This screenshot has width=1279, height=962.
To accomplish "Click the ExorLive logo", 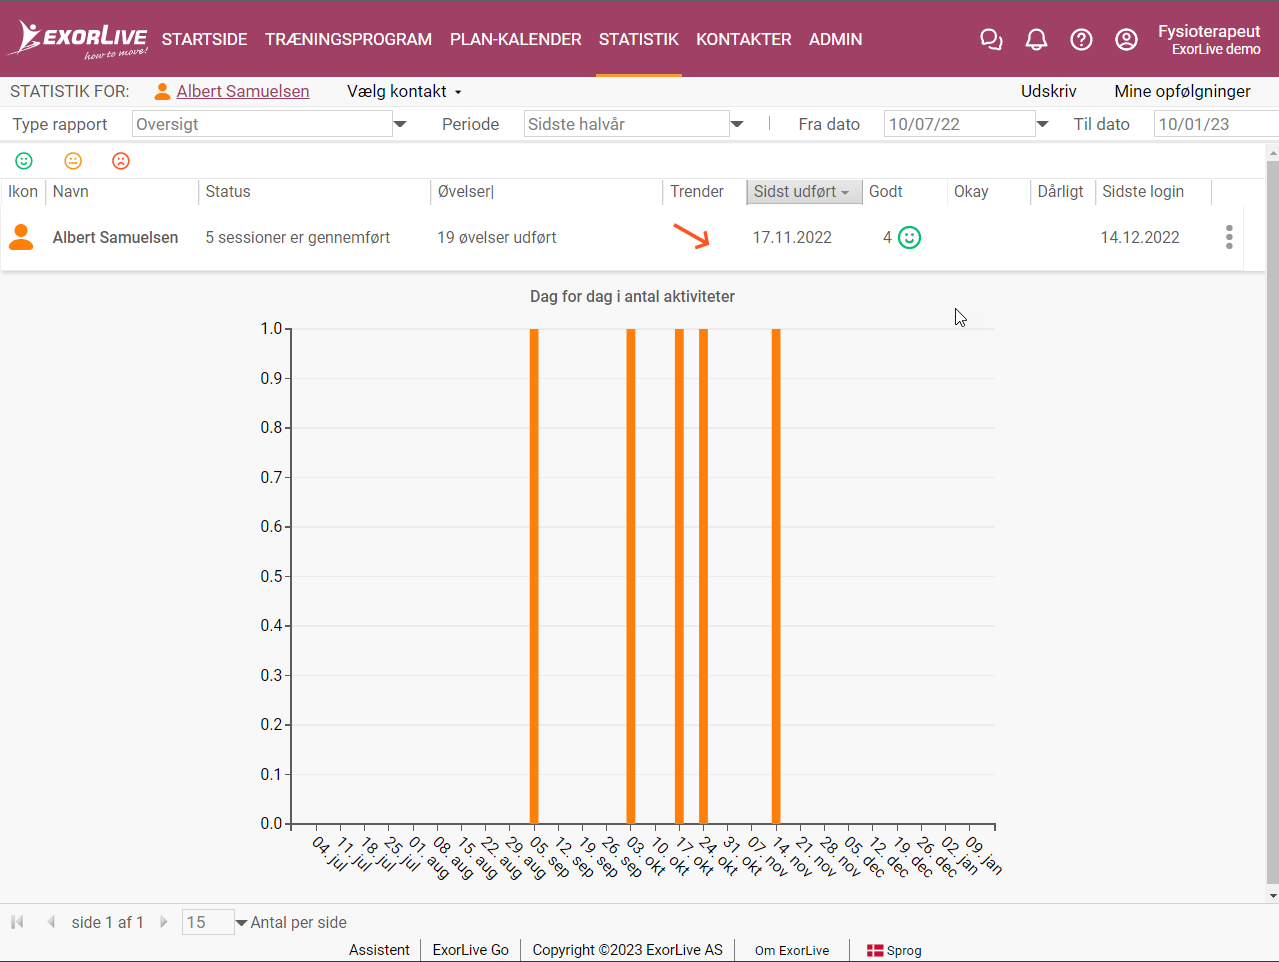I will point(79,39).
